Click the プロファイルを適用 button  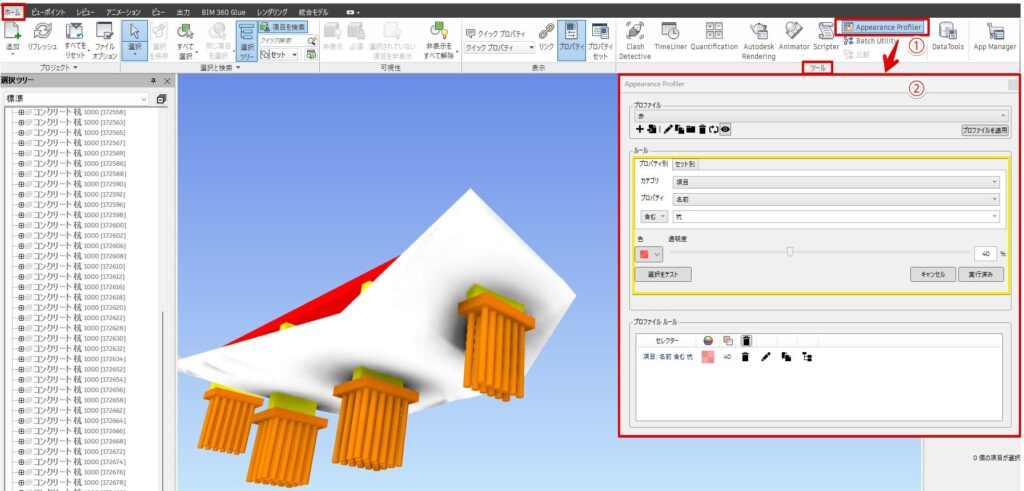click(x=984, y=131)
